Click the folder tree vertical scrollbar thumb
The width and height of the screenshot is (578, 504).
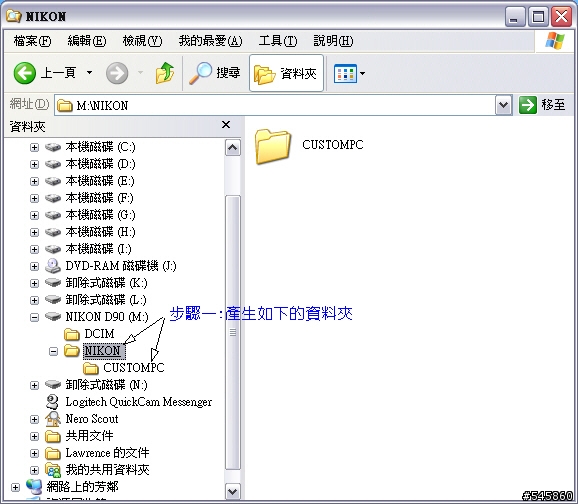click(233, 333)
